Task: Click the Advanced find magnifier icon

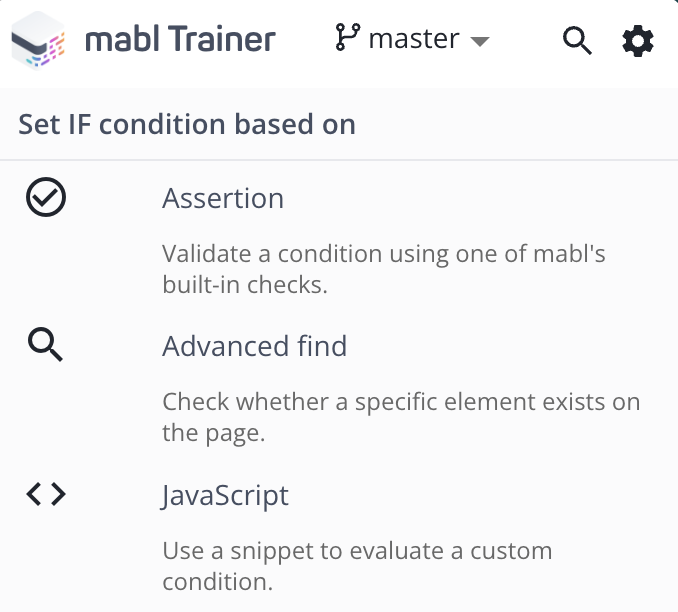Action: pos(45,346)
